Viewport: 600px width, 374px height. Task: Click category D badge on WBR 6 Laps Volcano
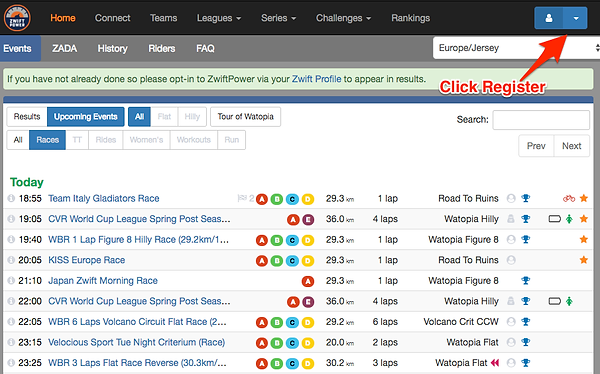[x=308, y=322]
